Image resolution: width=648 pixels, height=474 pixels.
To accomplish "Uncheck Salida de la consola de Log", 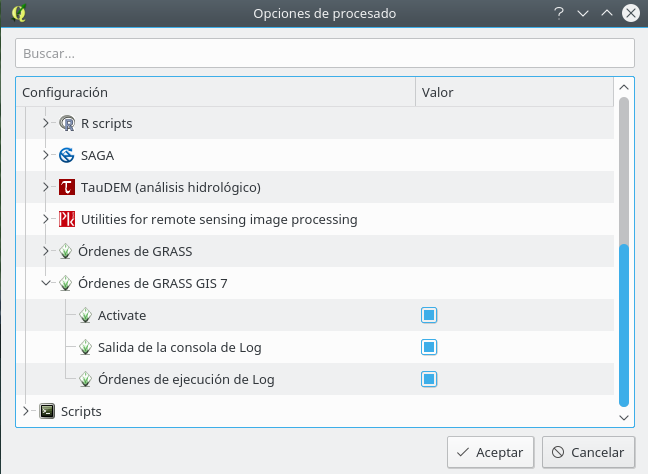I will [429, 347].
